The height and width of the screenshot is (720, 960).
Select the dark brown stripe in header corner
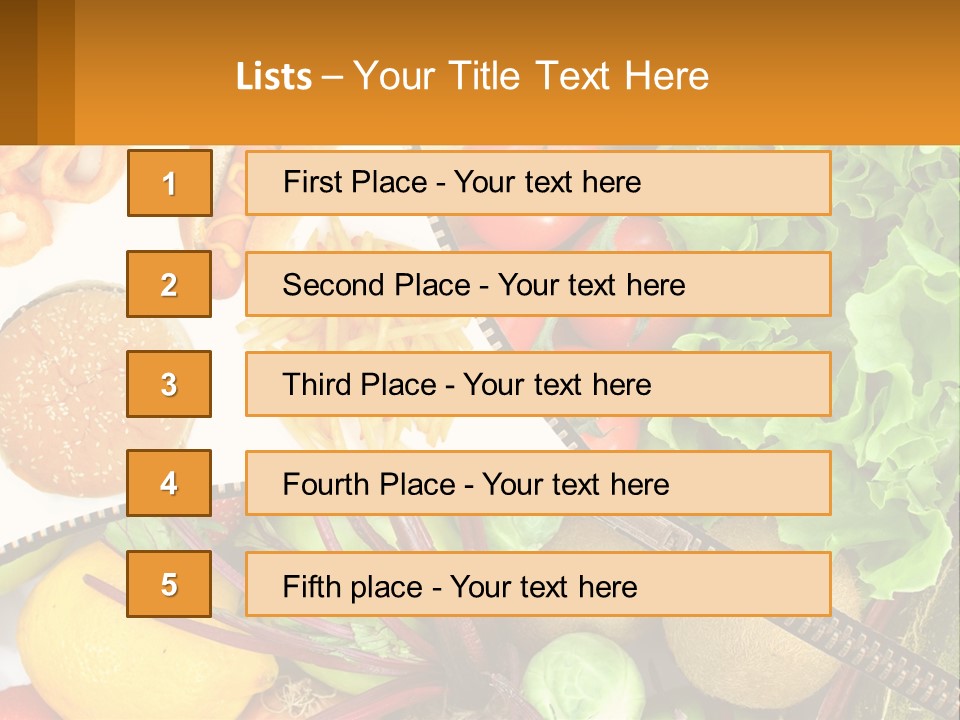click(18, 72)
